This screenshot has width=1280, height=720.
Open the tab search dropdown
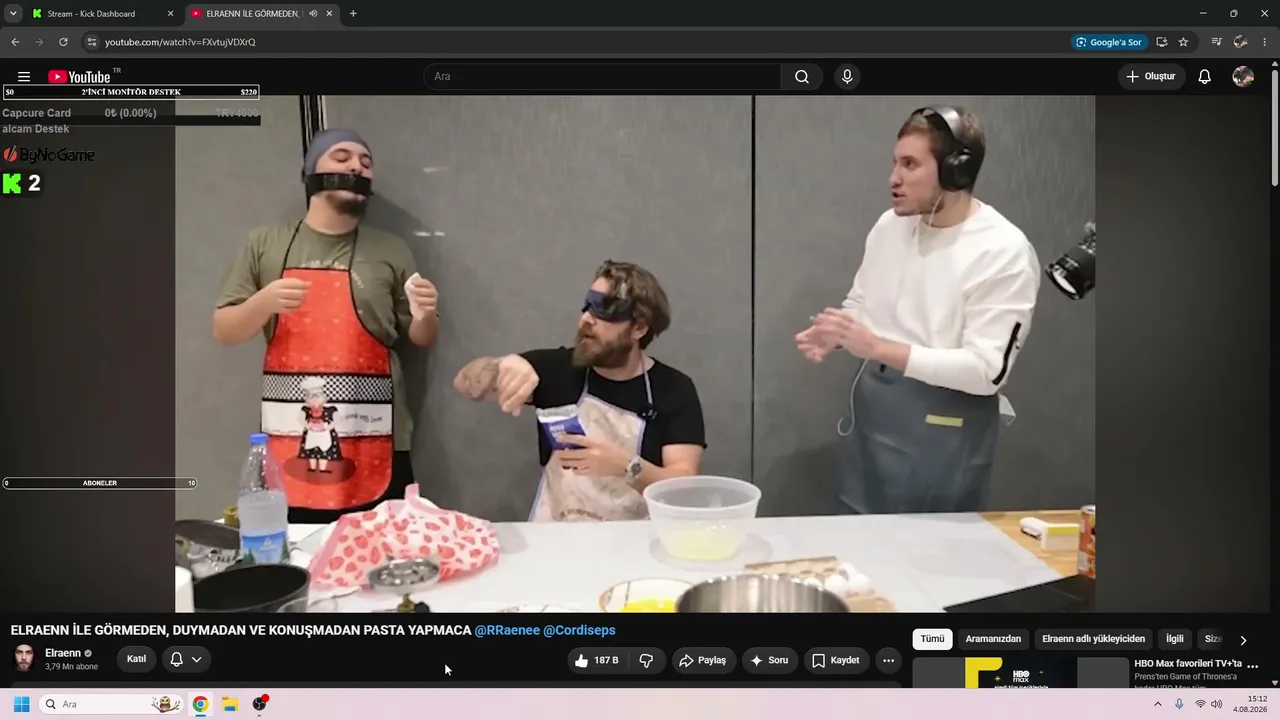13,14
